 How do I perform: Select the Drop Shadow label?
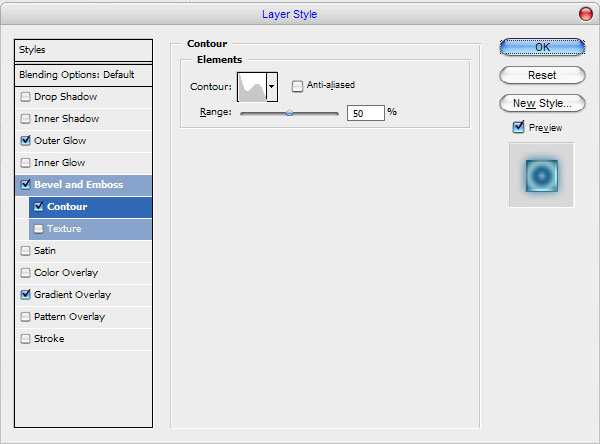tap(65, 96)
